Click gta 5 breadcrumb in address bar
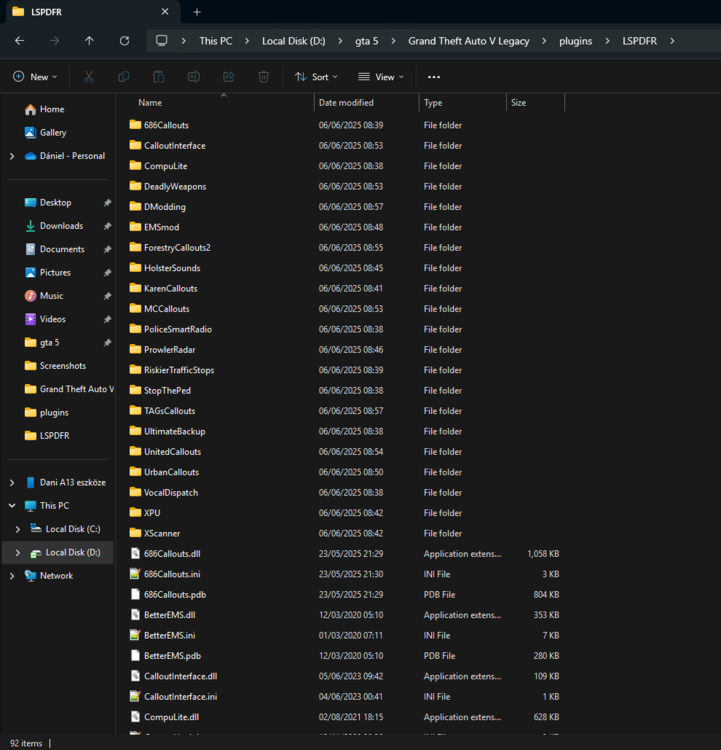 click(x=366, y=41)
